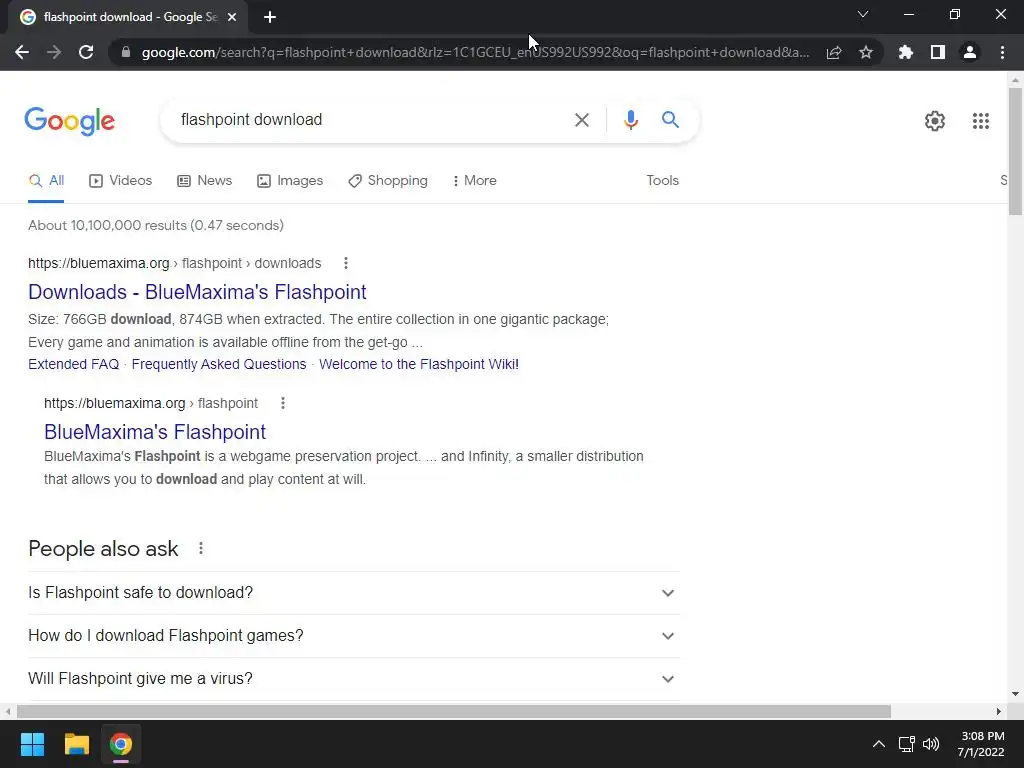Click the vertical scrollbar thumb
This screenshot has height=768, width=1024.
coord(1015,152)
